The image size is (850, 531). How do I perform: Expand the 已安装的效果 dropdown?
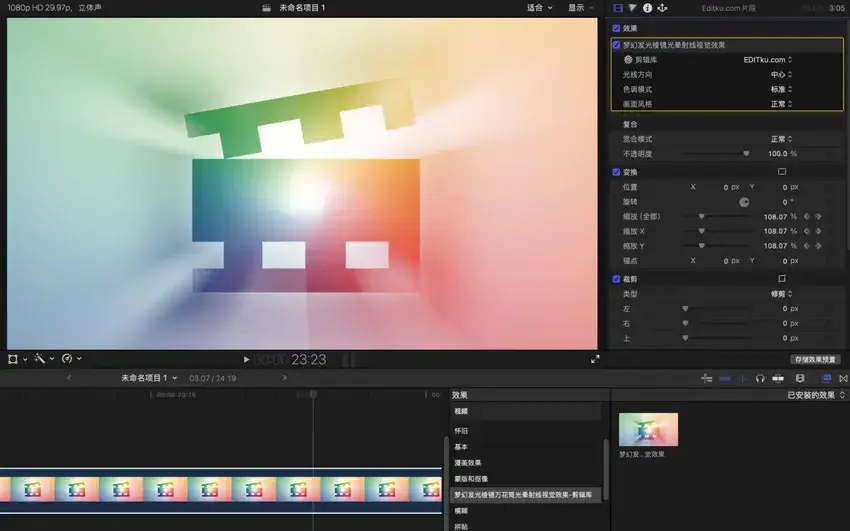pyautogui.click(x=815, y=395)
